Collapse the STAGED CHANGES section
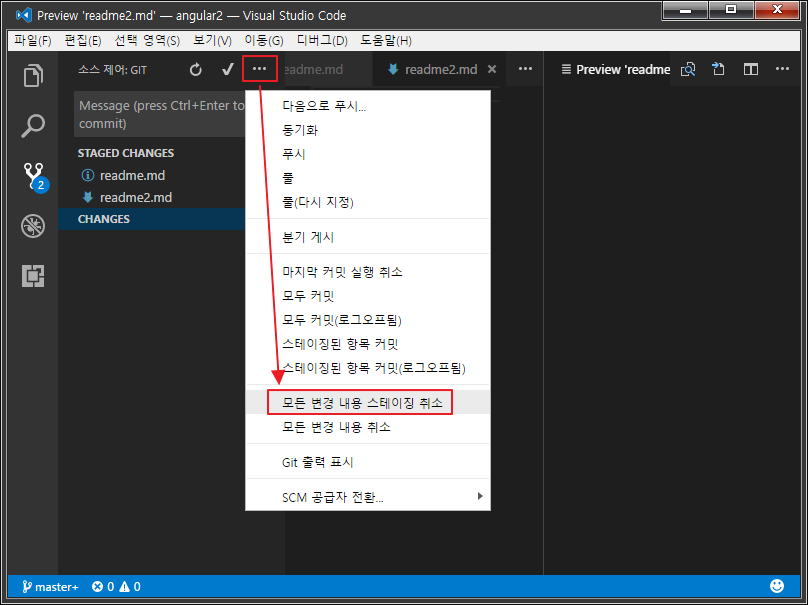The width and height of the screenshot is (808, 605). click(126, 153)
